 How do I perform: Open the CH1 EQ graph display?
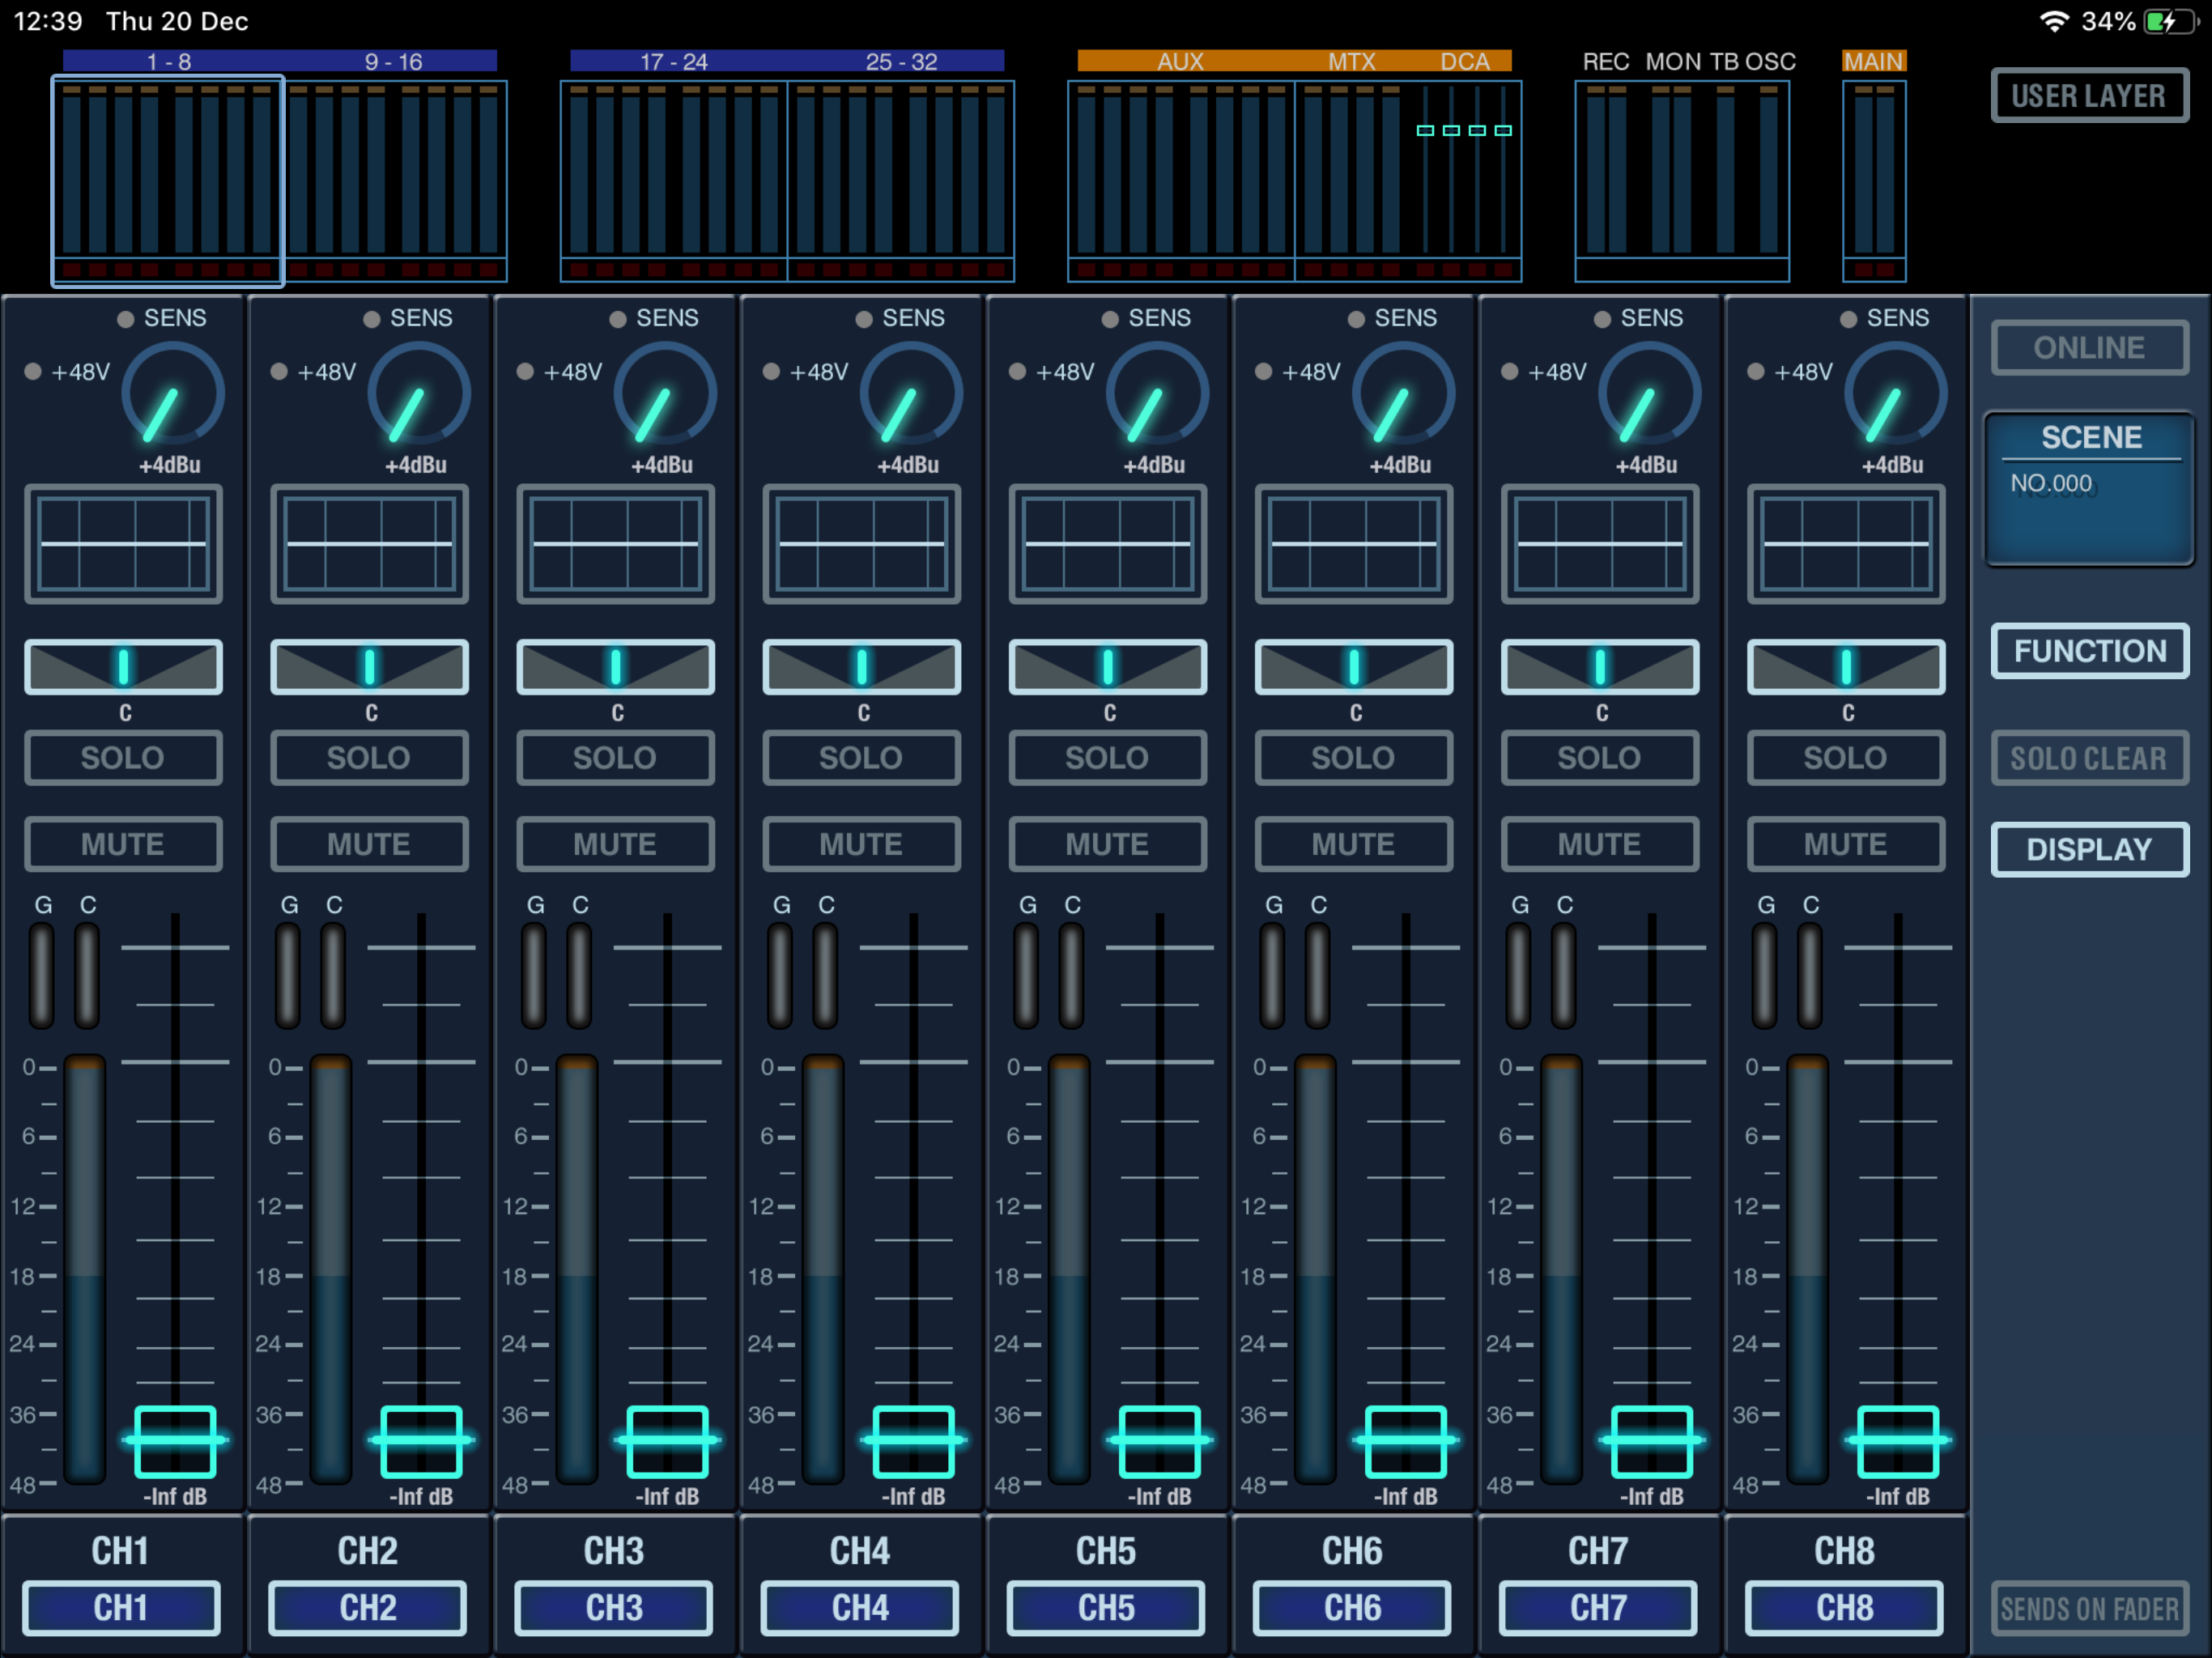point(123,544)
